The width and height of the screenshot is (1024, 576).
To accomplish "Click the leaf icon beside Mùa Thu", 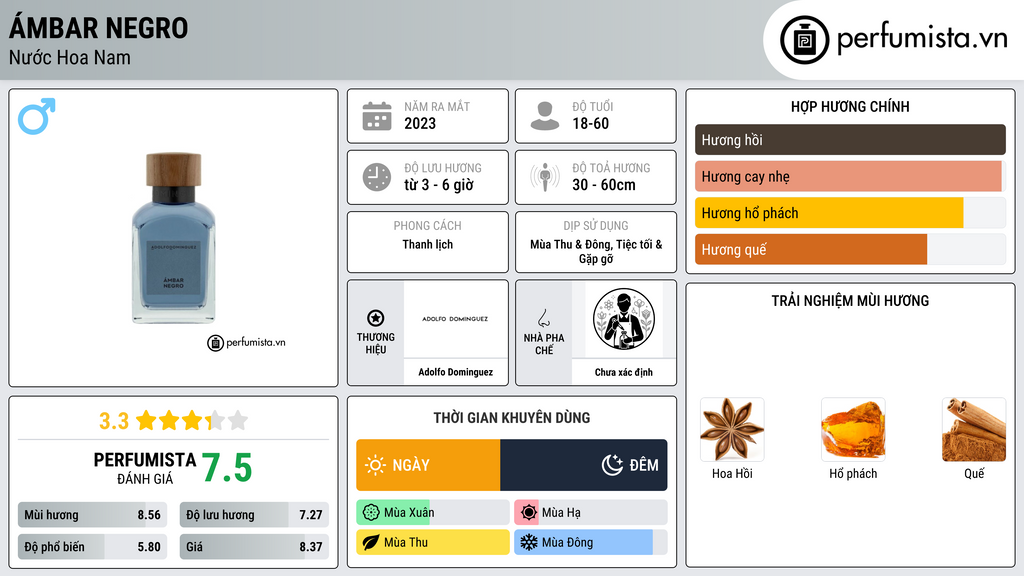I will 371,542.
